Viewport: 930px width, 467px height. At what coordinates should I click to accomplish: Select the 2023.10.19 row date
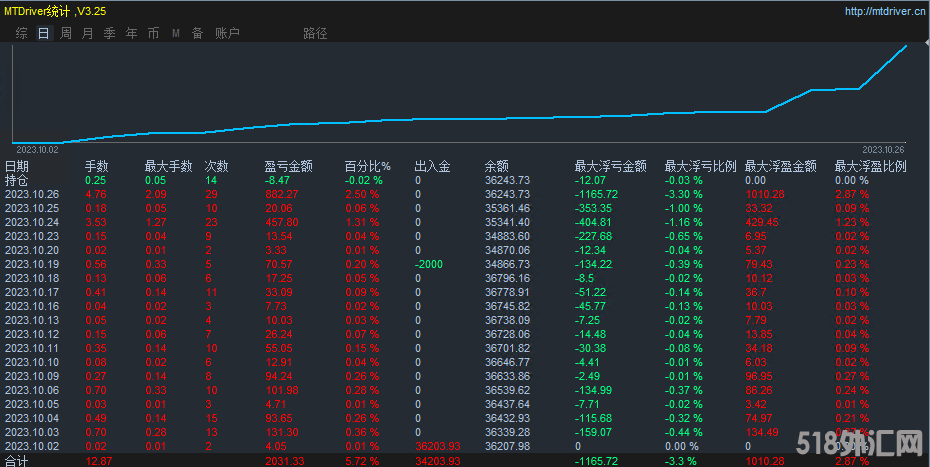click(x=32, y=264)
